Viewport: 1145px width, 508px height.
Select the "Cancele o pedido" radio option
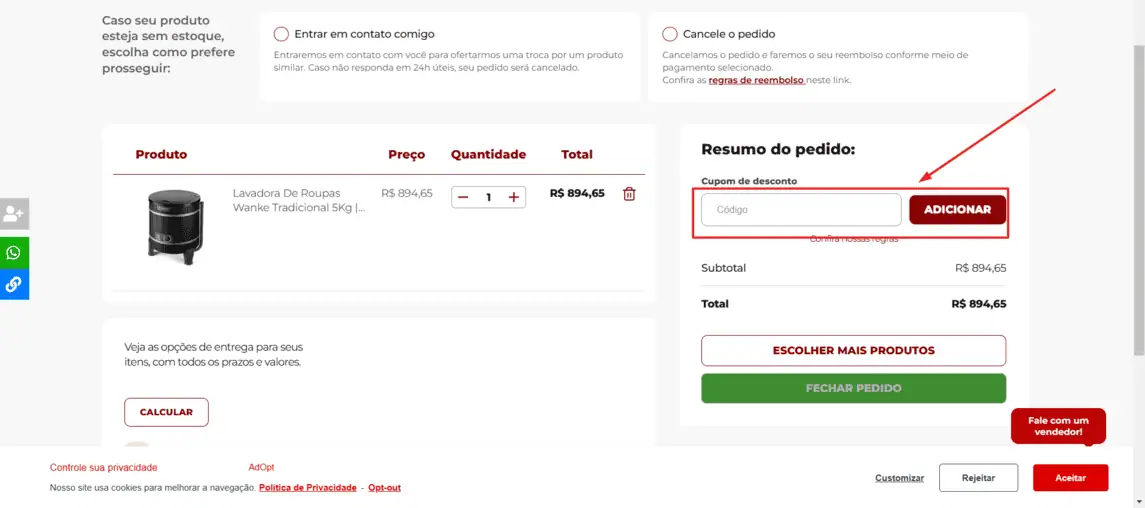[670, 34]
